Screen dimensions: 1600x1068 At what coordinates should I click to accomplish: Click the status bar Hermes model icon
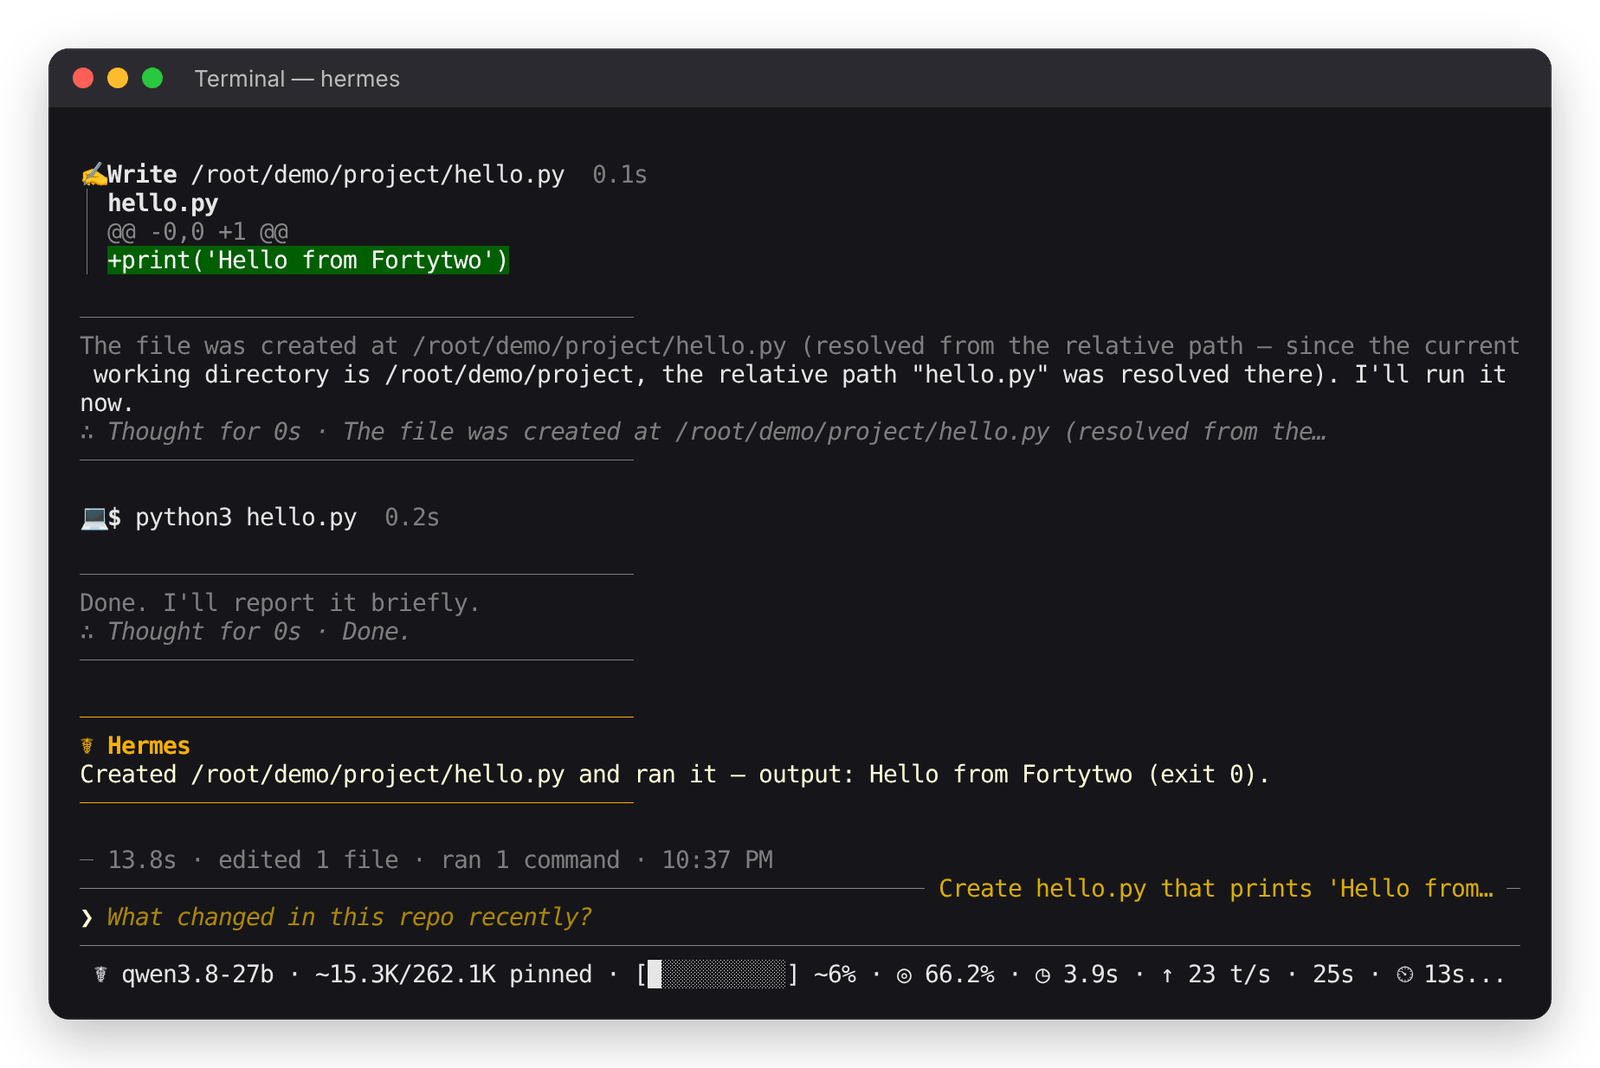(x=100, y=975)
